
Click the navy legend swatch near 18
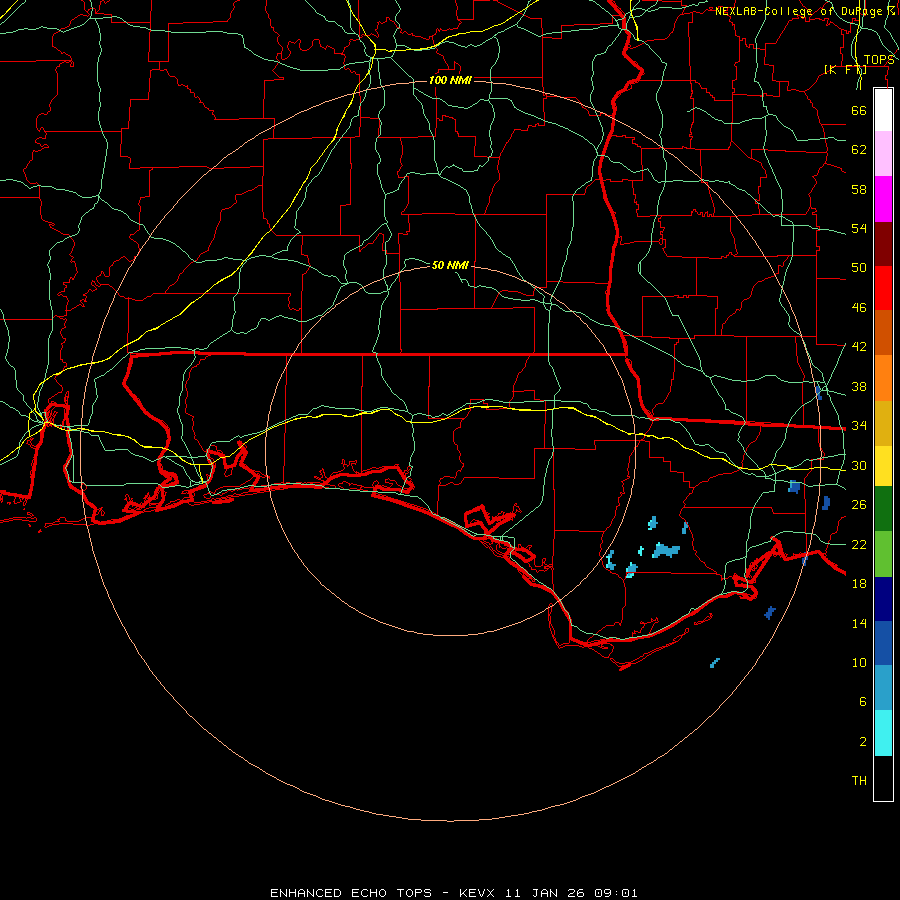pyautogui.click(x=883, y=599)
